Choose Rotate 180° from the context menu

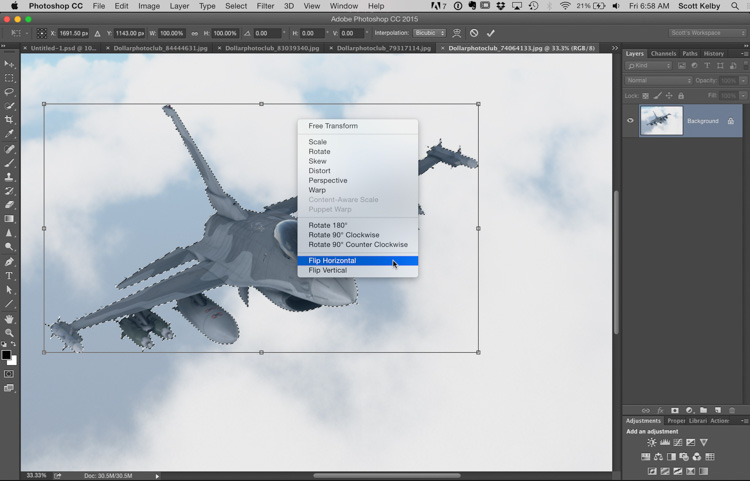coord(328,225)
